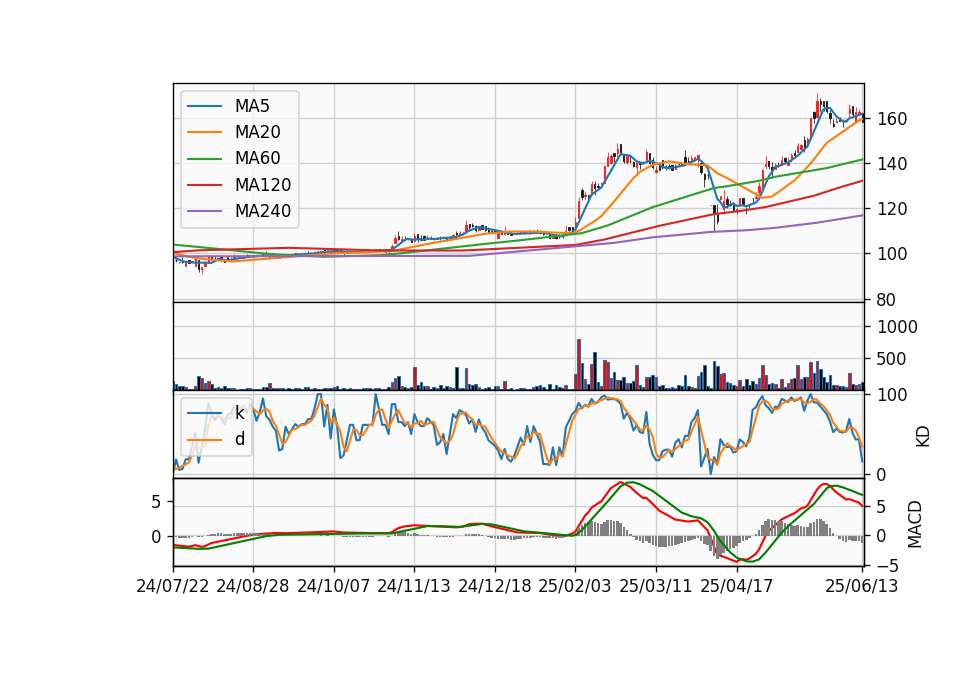Click the MA60 legend label
This screenshot has height=690, width=960.
(257, 159)
